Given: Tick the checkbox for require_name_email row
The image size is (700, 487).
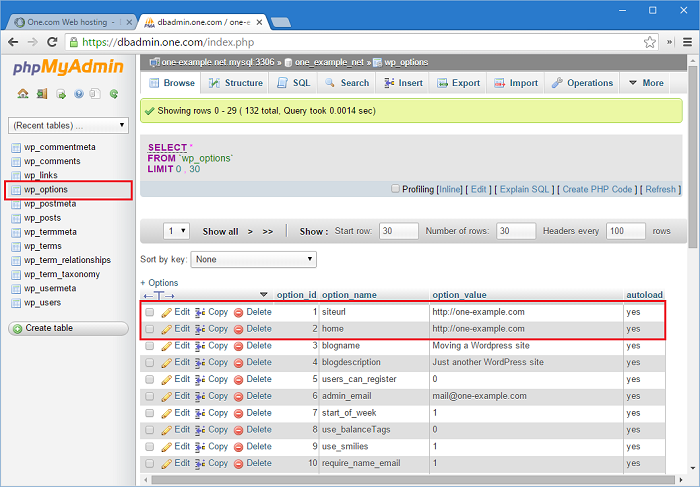Looking at the screenshot, I should 150,463.
